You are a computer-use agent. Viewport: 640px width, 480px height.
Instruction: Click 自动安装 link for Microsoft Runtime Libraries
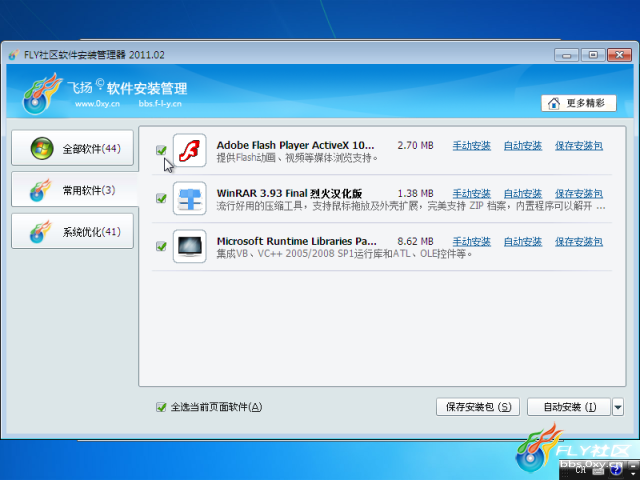[523, 242]
